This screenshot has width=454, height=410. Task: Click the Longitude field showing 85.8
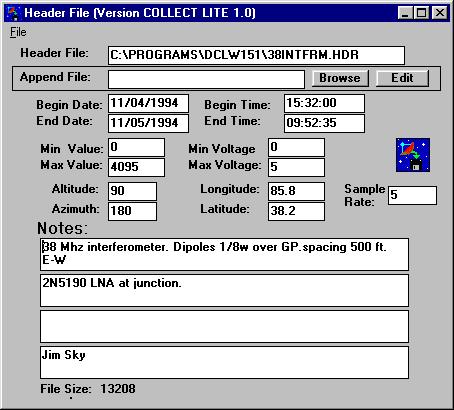(296, 191)
